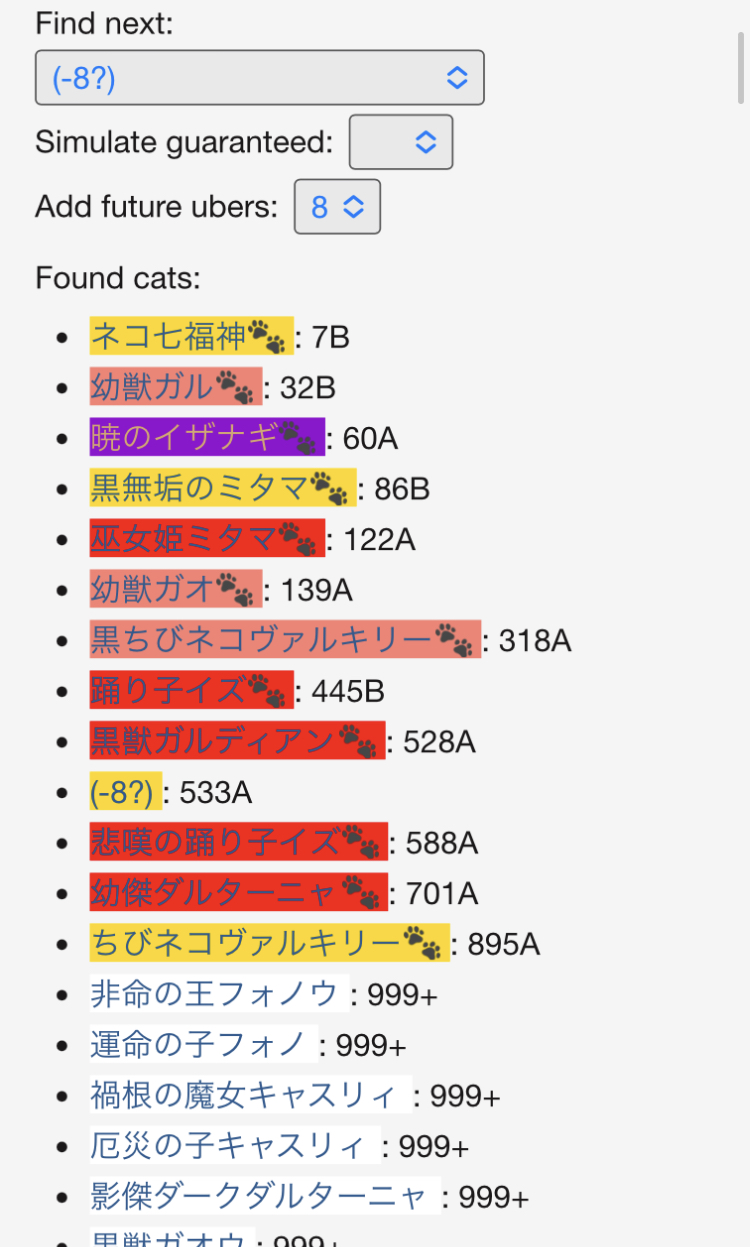The image size is (750, 1247).
Task: Click the paw icon beside ネコ七福神
Action: pos(267,337)
